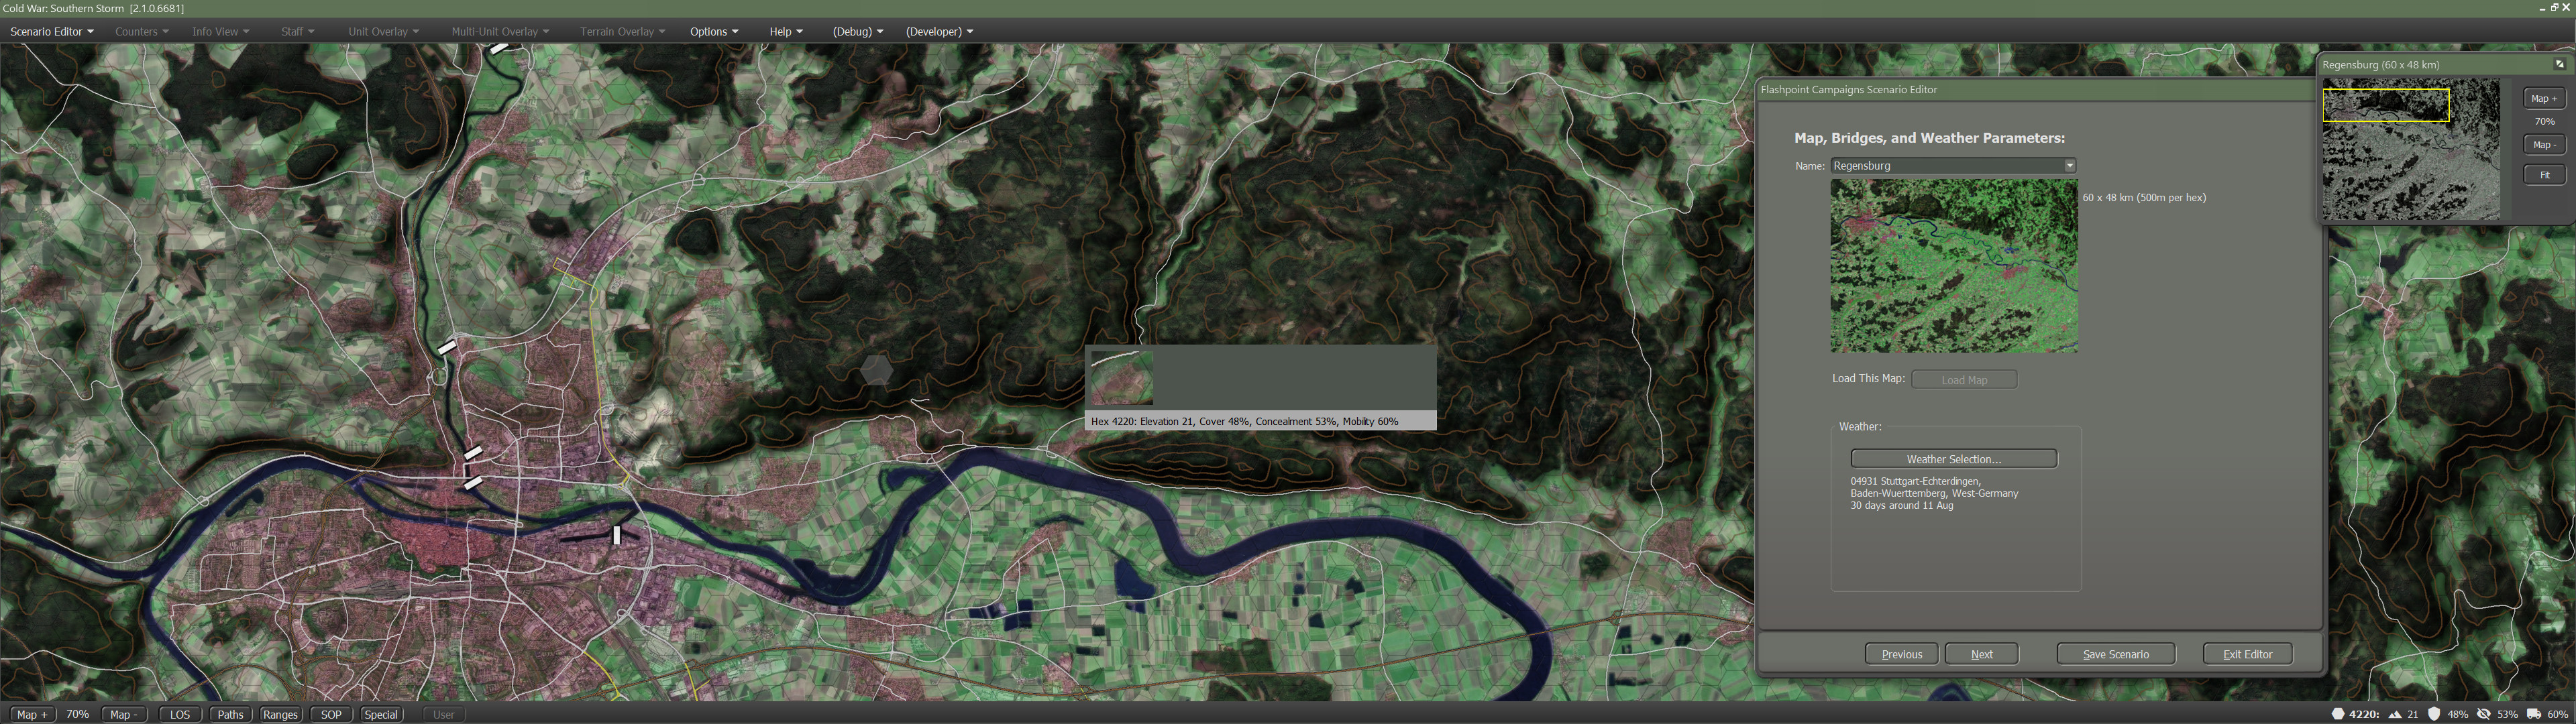
Task: Click the hex ID icon in status bar
Action: coord(2338,714)
